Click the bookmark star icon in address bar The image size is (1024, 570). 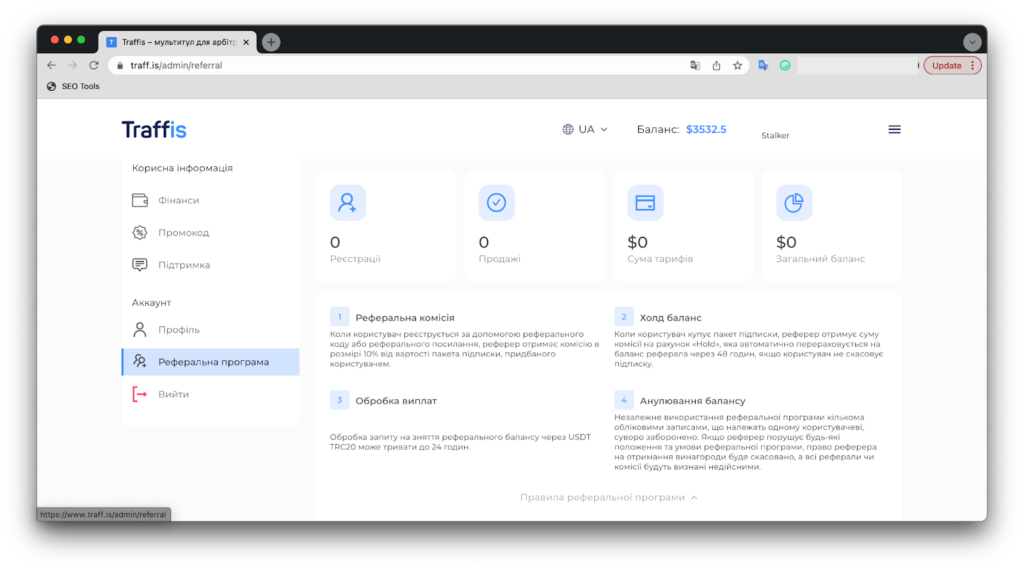click(x=737, y=66)
